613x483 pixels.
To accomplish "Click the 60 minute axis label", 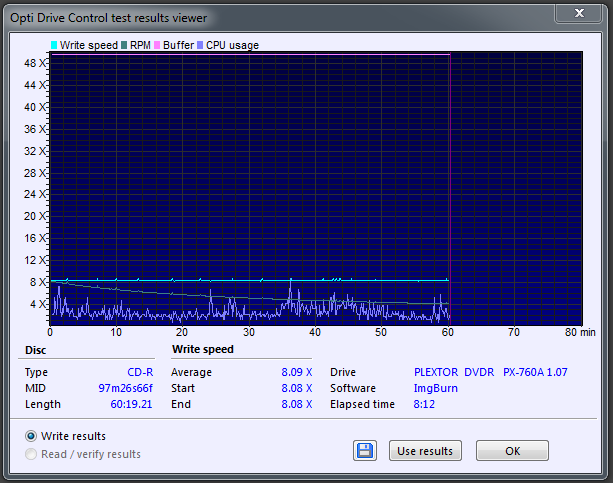I will (448, 332).
